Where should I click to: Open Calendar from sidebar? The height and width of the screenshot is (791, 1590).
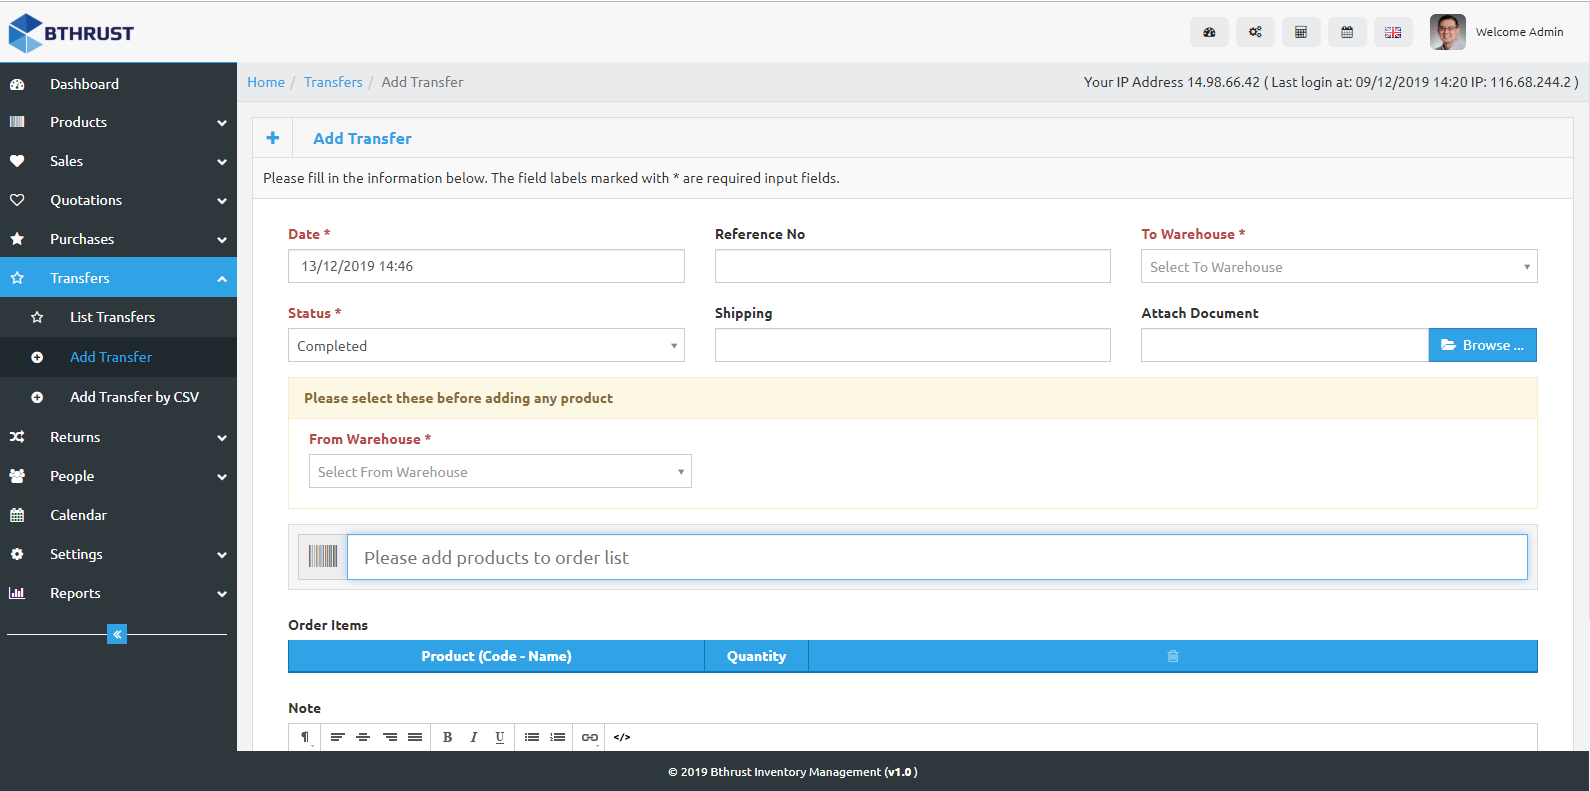[118, 515]
